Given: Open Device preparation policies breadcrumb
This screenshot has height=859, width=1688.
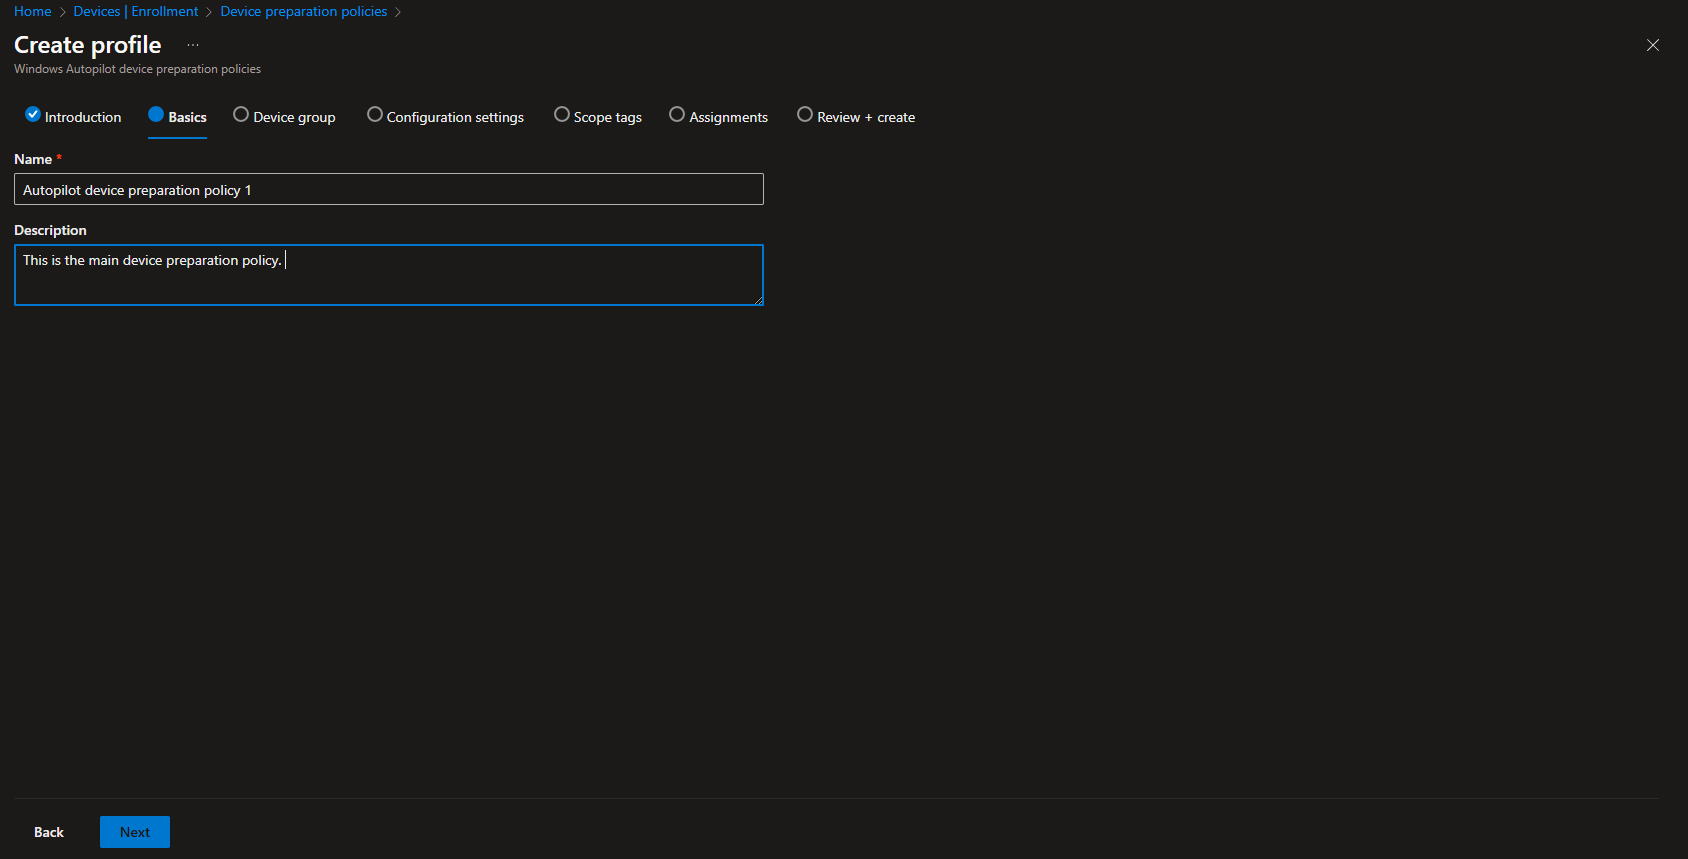Looking at the screenshot, I should 304,11.
